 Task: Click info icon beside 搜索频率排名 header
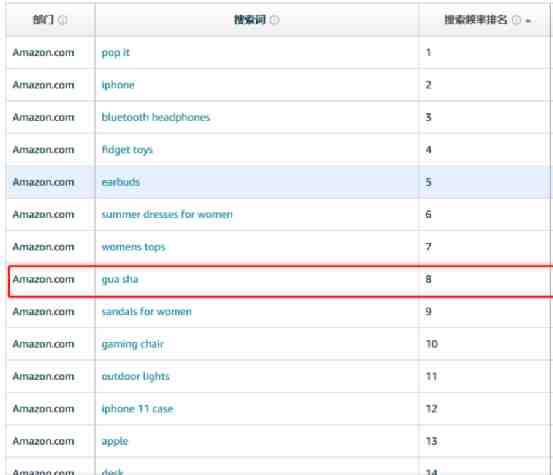click(x=516, y=20)
